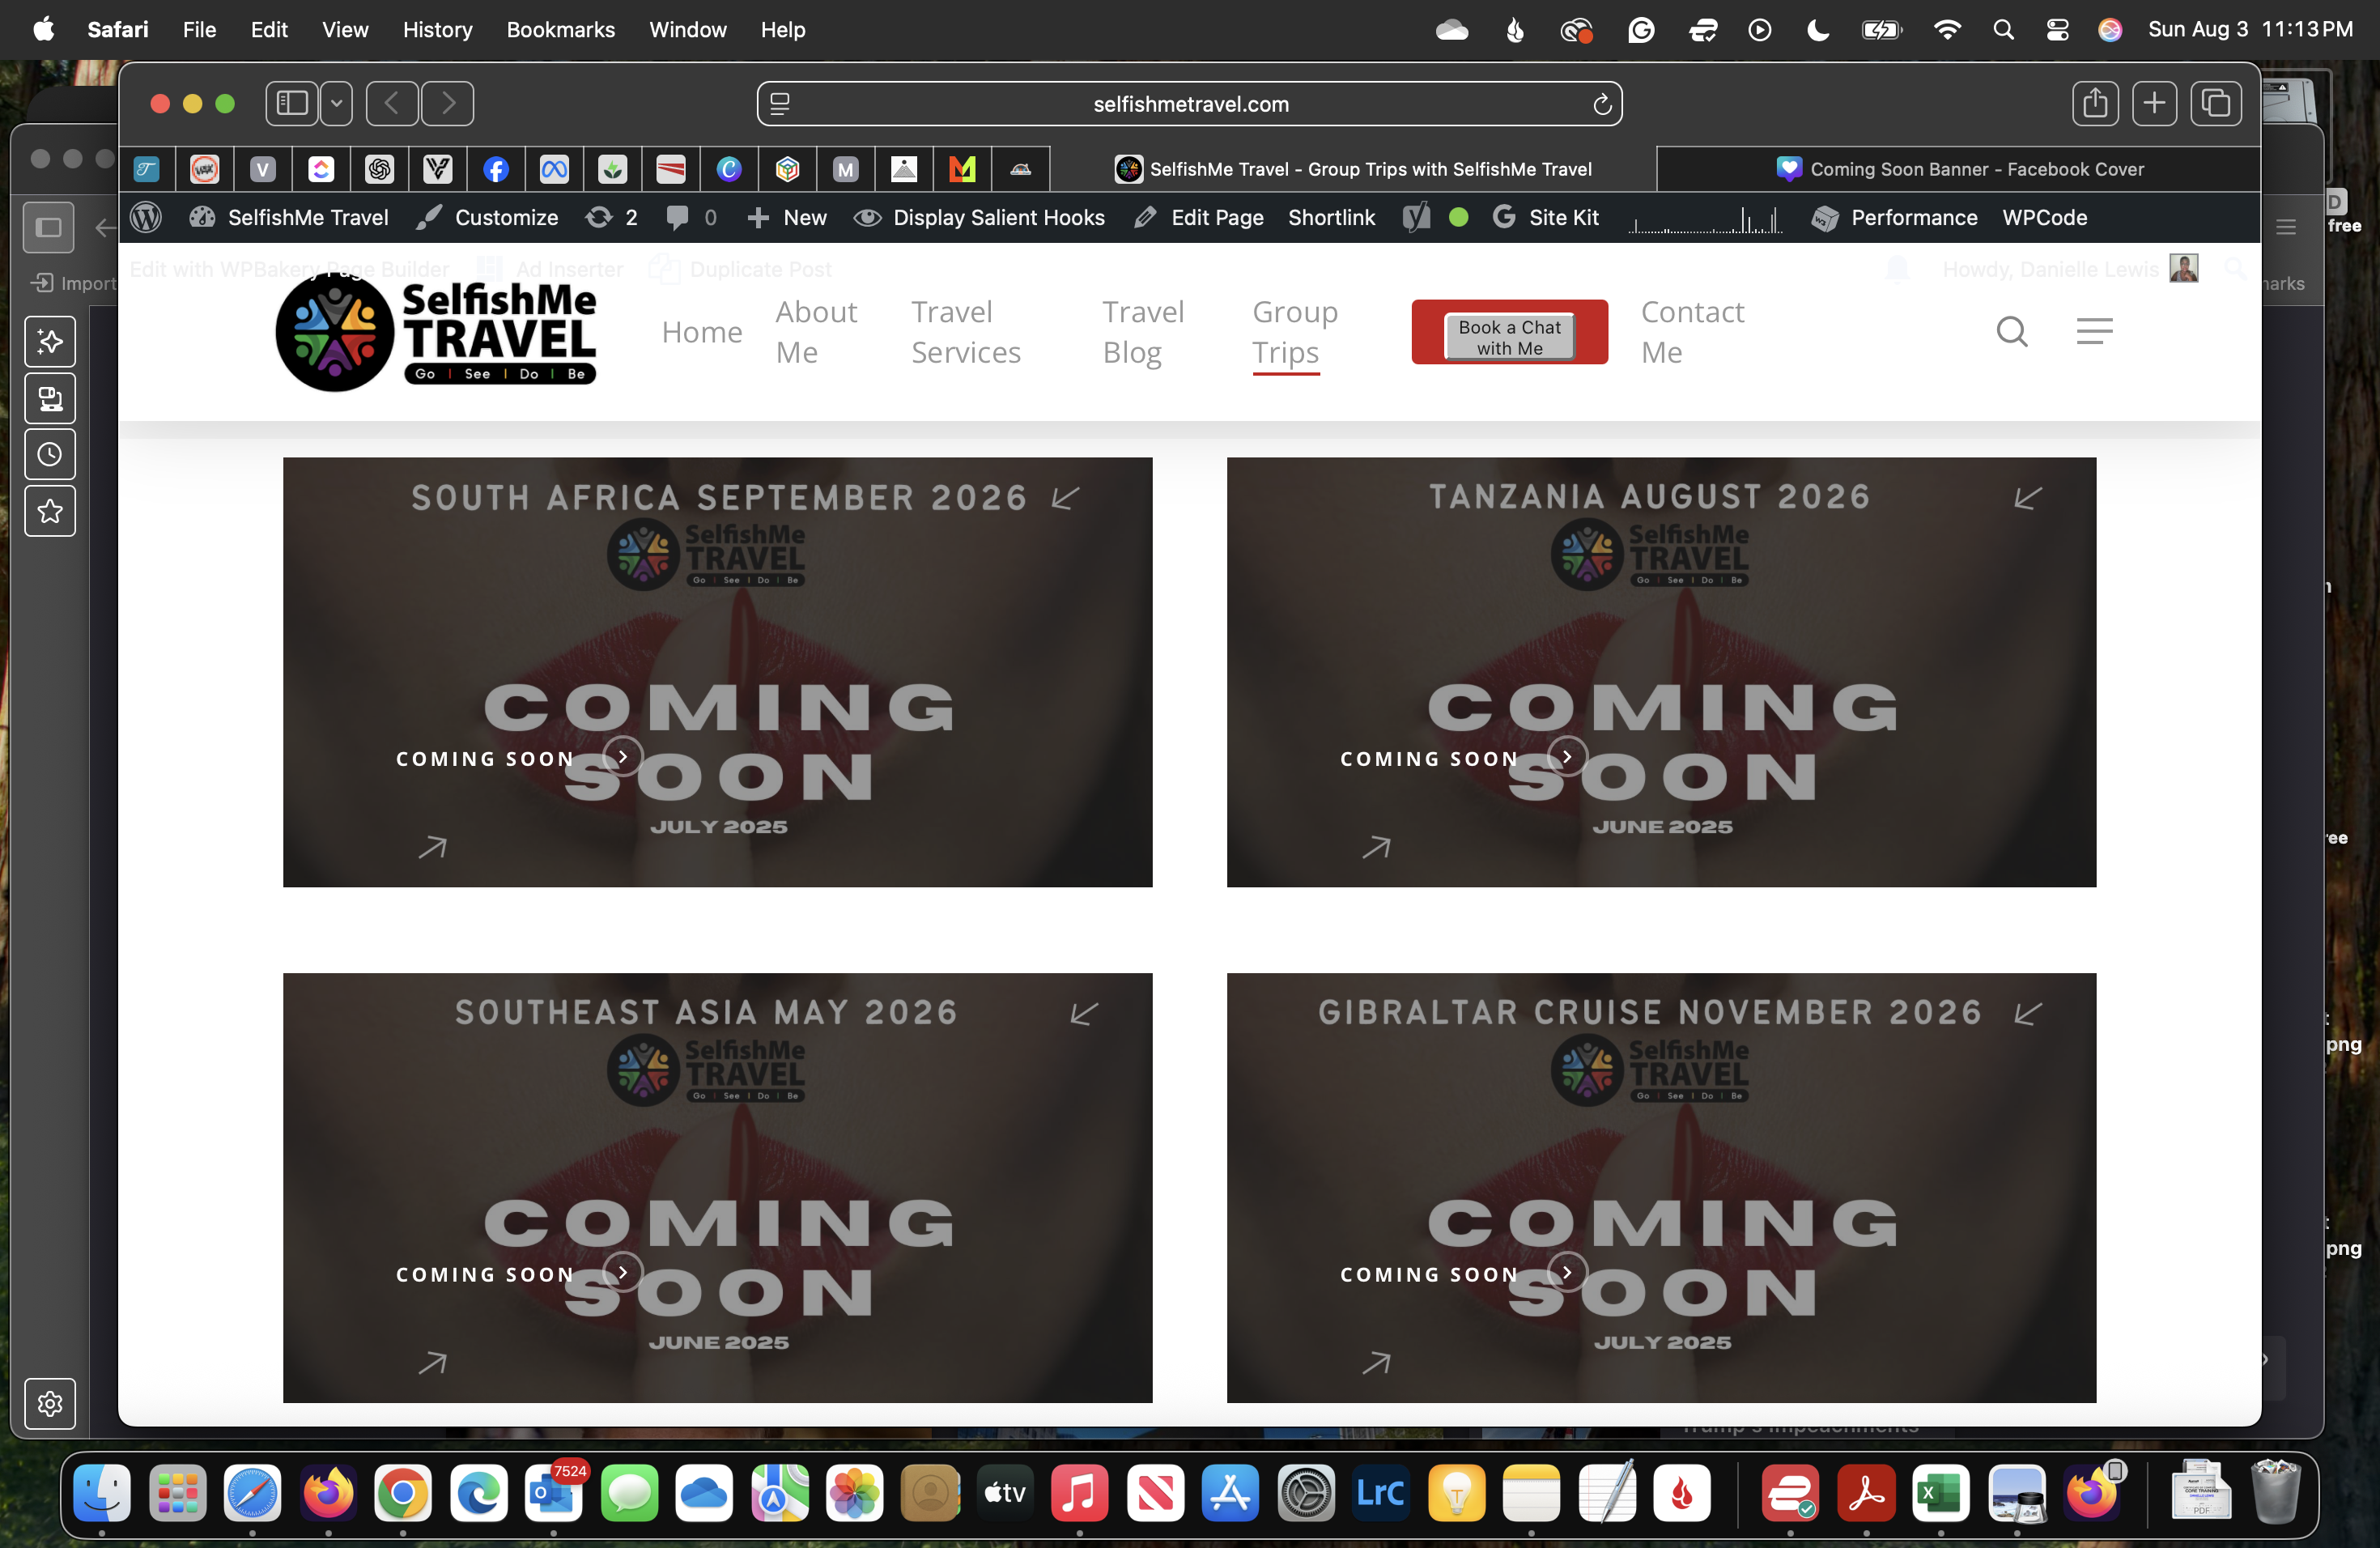
Task: Open the page settings icon in address bar
Action: pyautogui.click(x=780, y=104)
